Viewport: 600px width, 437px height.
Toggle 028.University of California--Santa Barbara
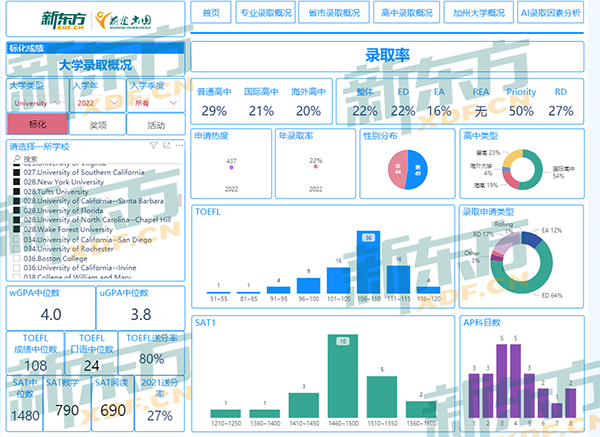click(16, 201)
